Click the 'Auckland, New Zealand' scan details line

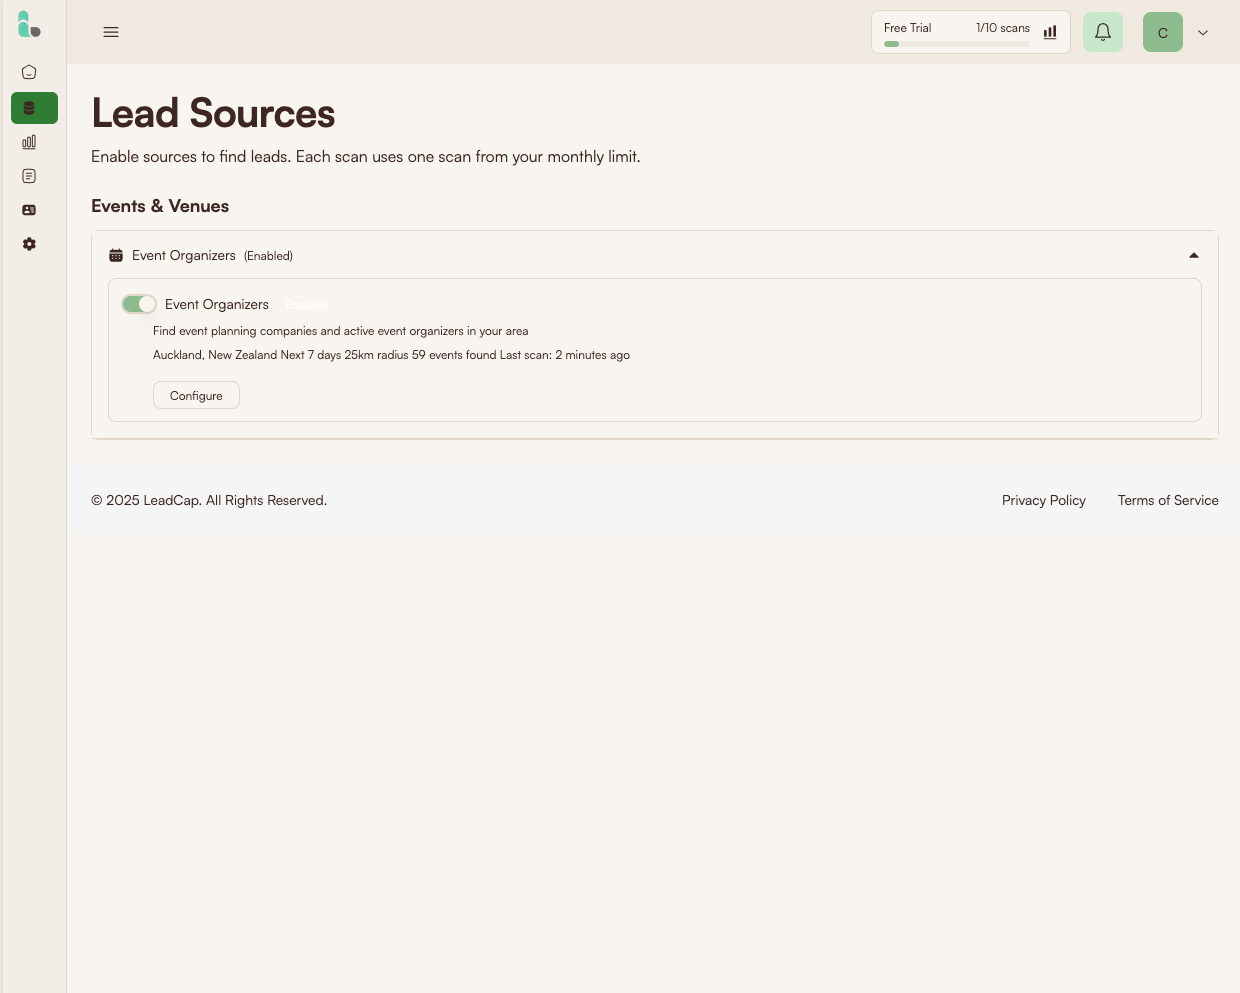(391, 355)
